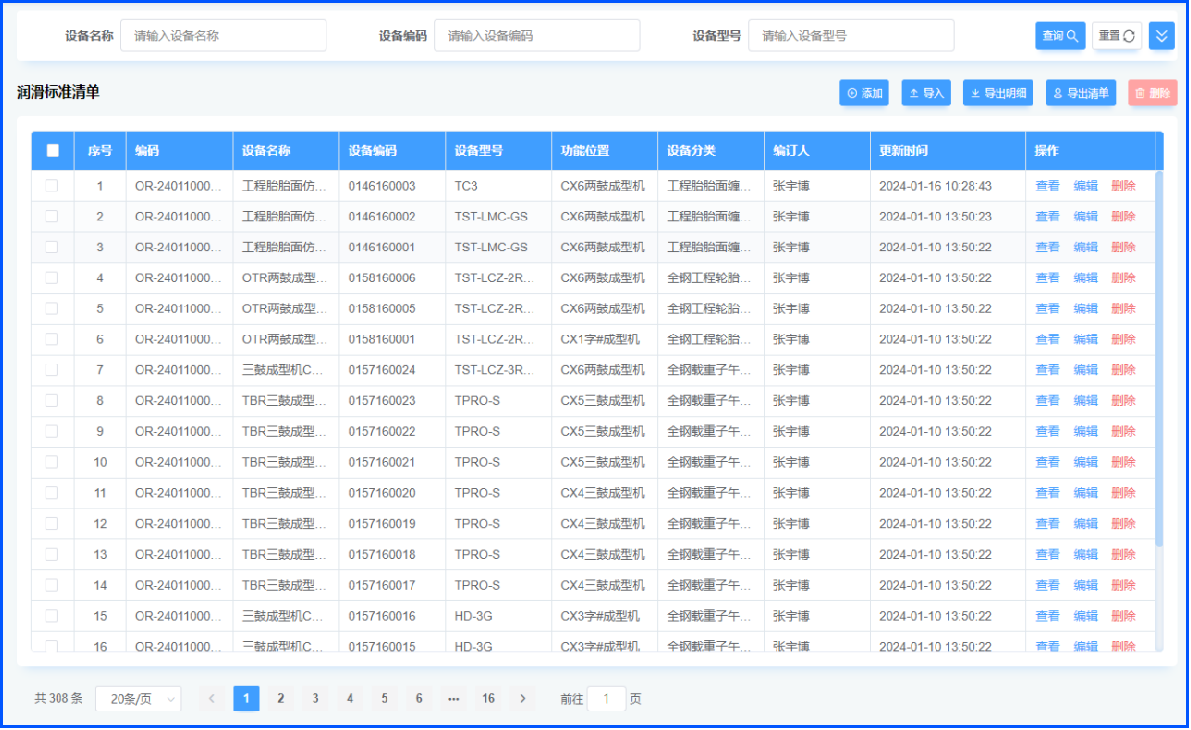Click the 功能位置 column header
The height and width of the screenshot is (730, 1191).
(x=604, y=150)
